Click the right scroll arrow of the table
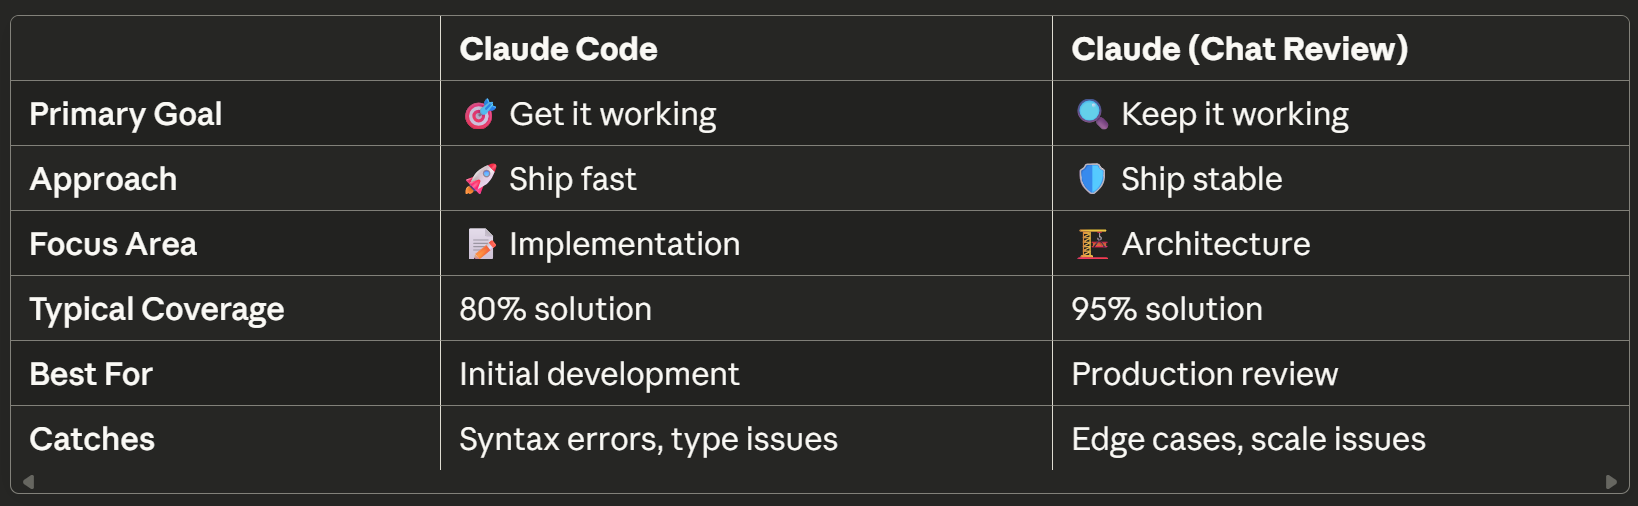 tap(1611, 481)
